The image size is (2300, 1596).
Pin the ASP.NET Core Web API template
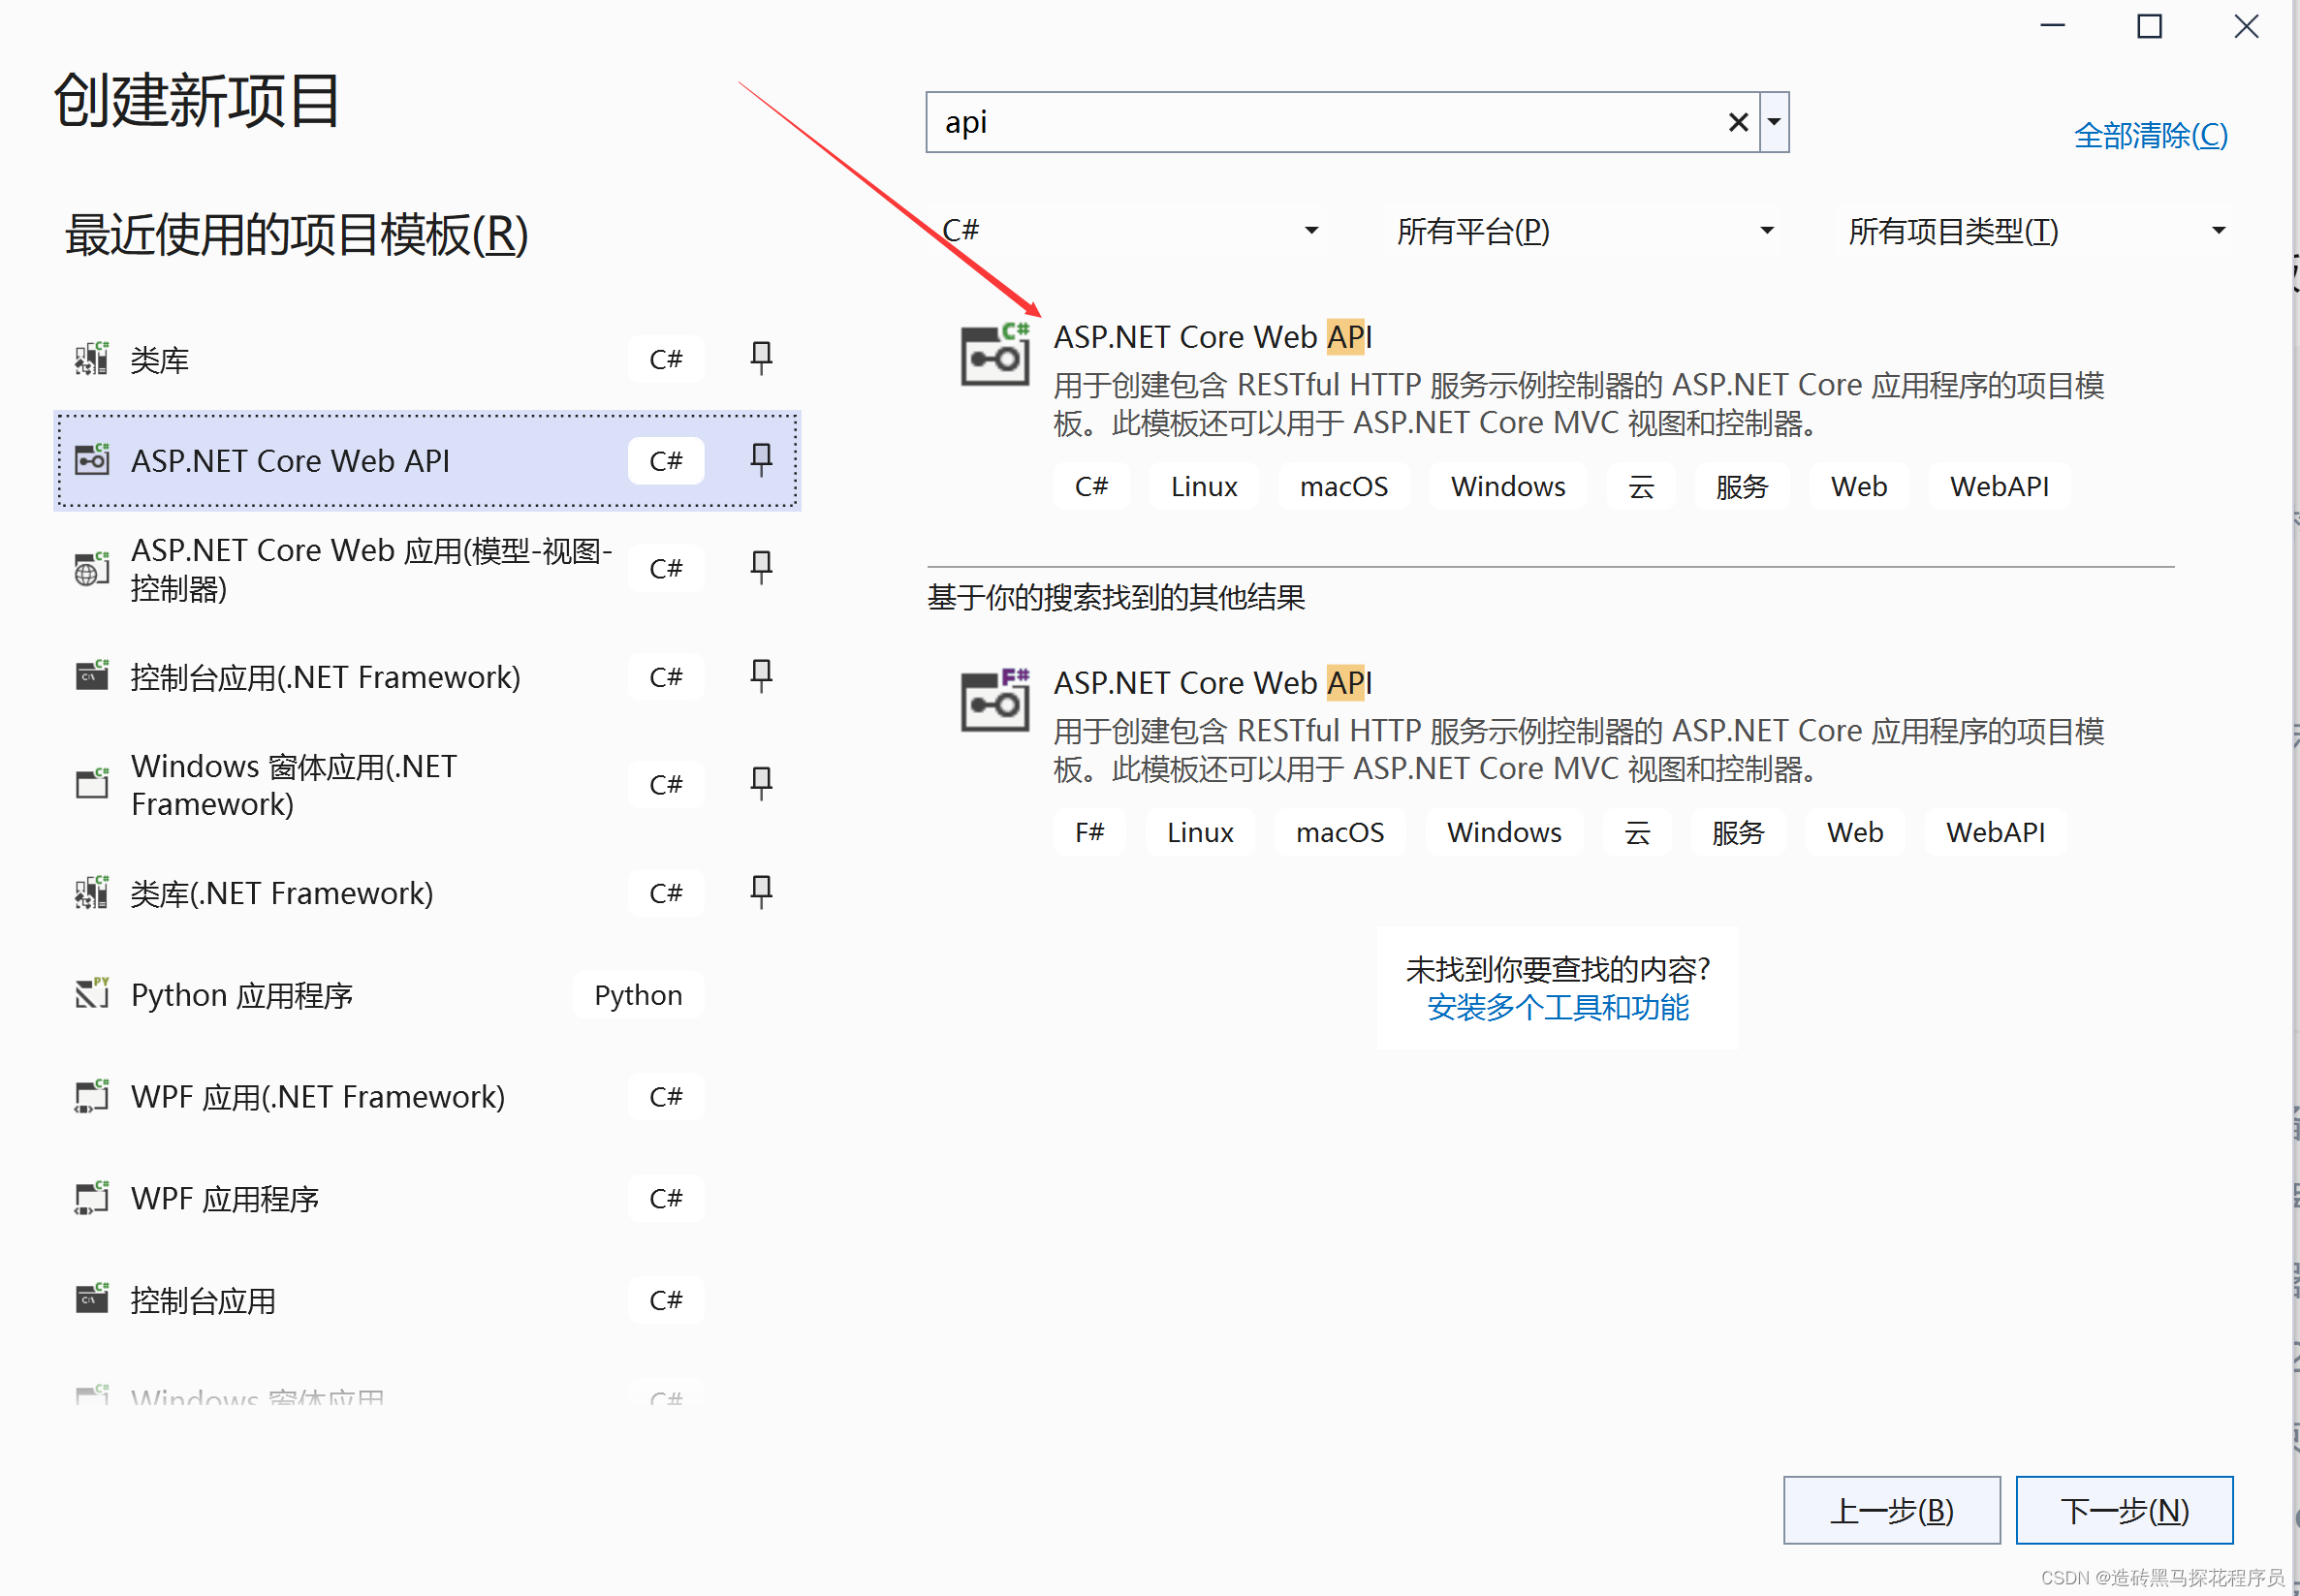(x=760, y=460)
